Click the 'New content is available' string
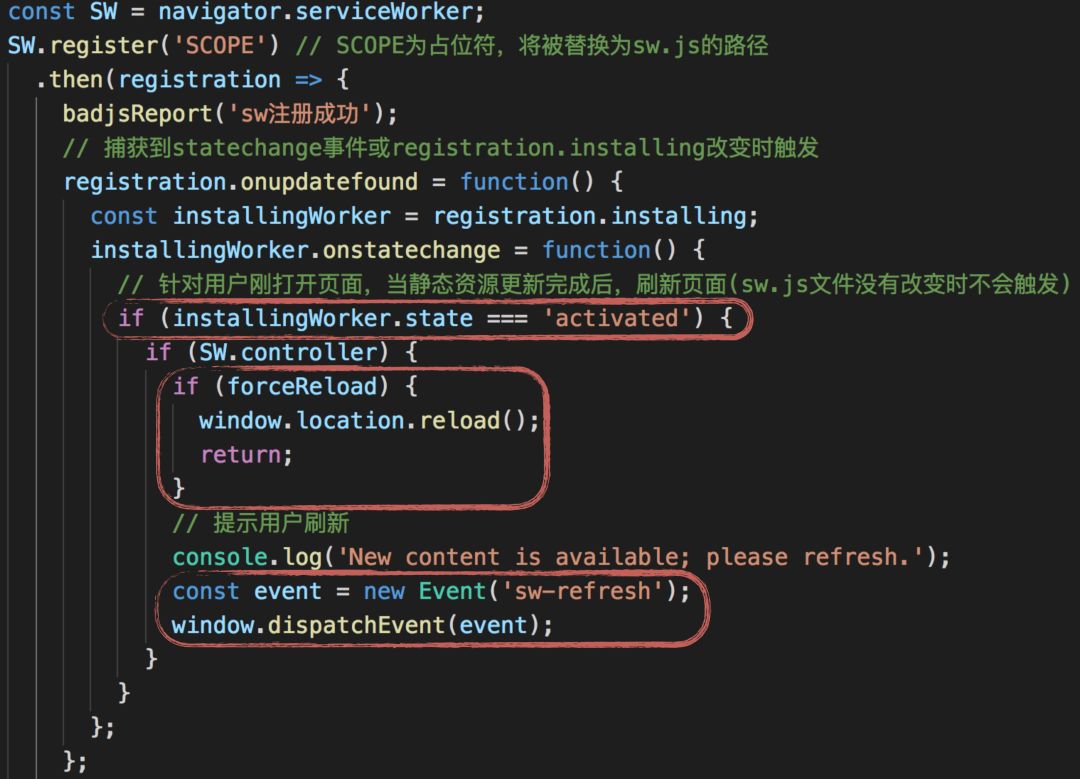 (630, 557)
